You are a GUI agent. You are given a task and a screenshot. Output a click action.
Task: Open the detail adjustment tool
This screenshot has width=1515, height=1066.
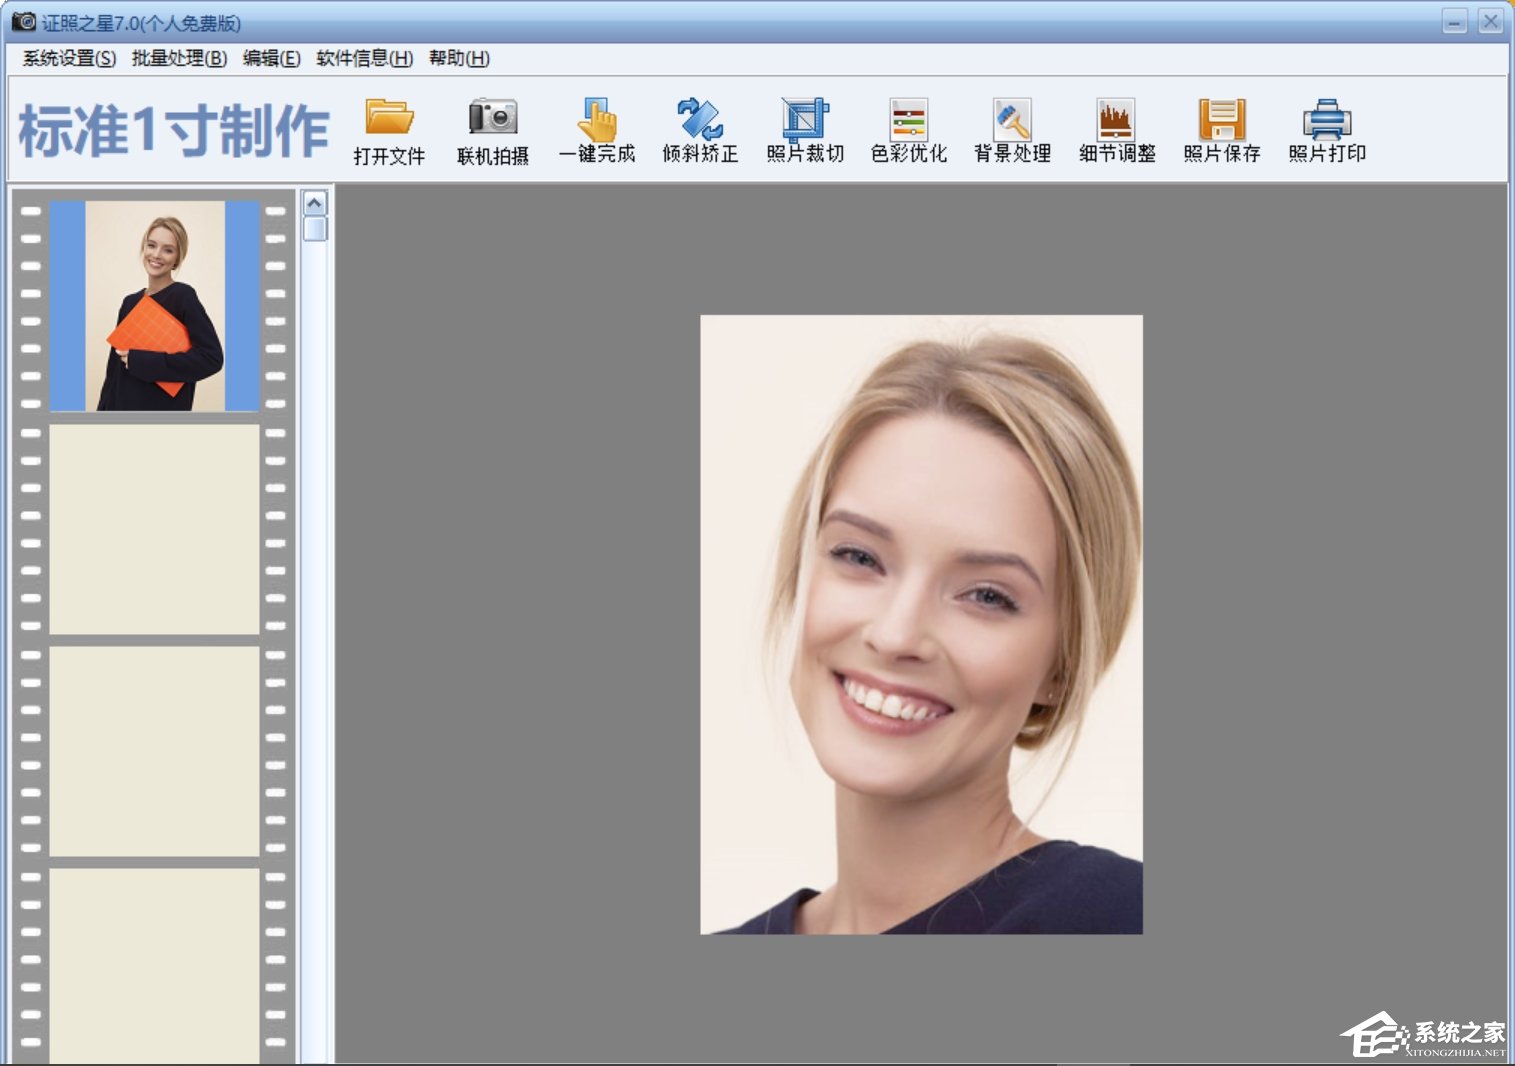pyautogui.click(x=1116, y=119)
